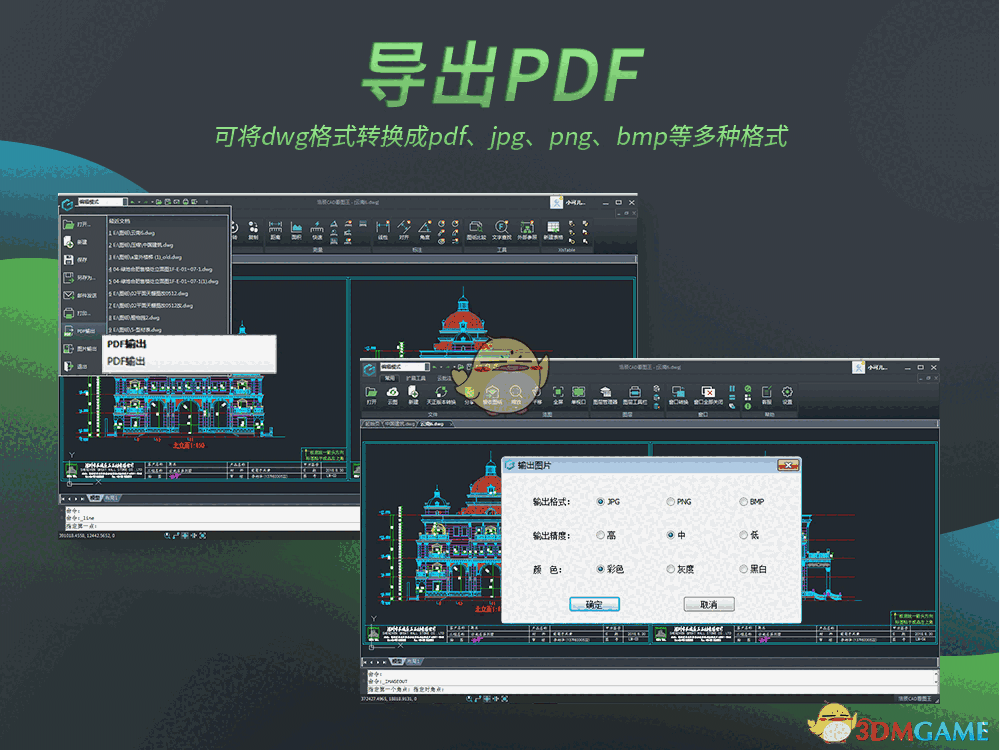Open 图纸比较 tool in back window

point(476,230)
